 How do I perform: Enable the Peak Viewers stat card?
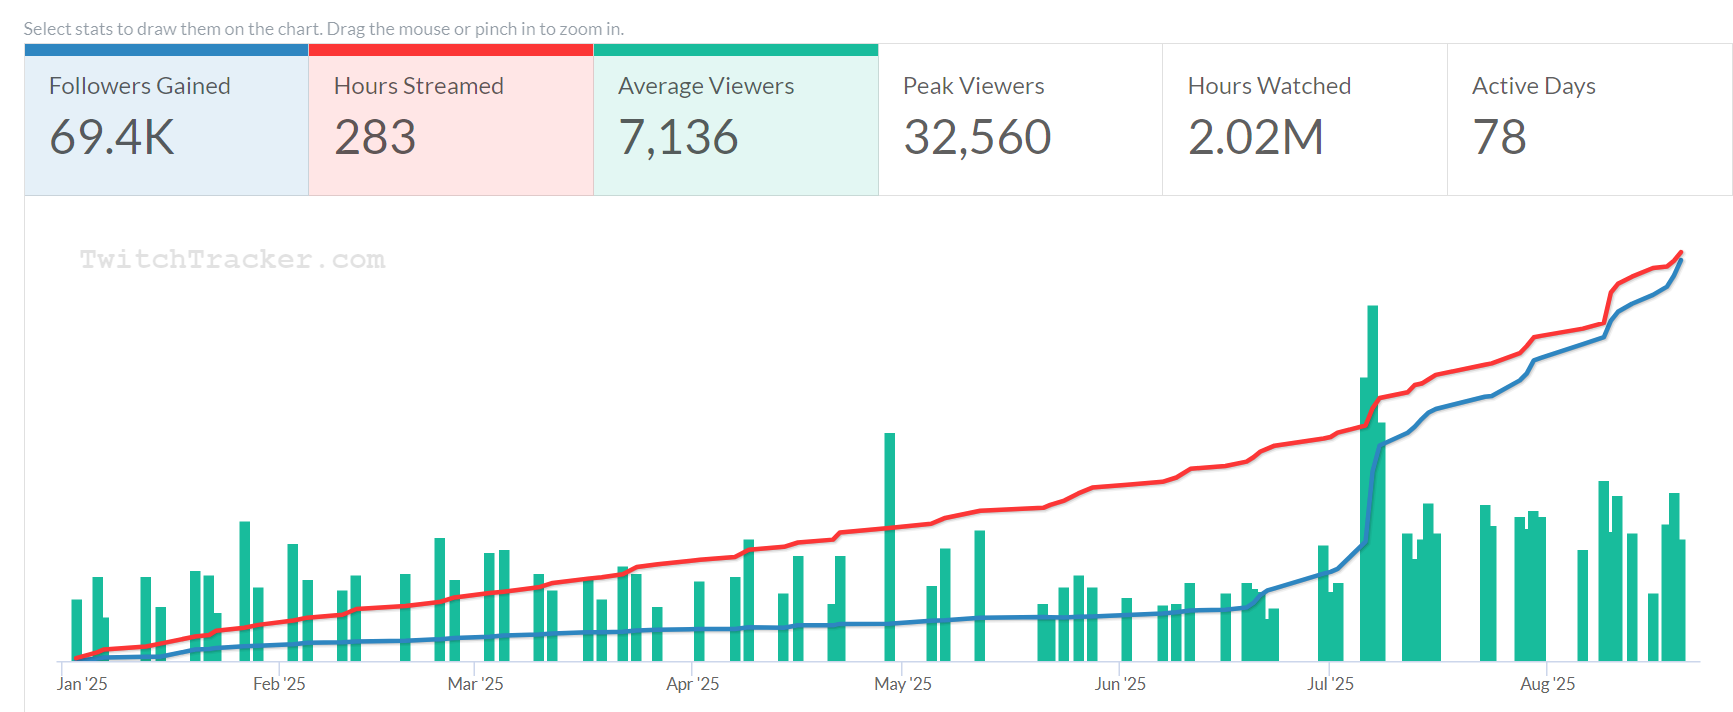click(x=1020, y=120)
